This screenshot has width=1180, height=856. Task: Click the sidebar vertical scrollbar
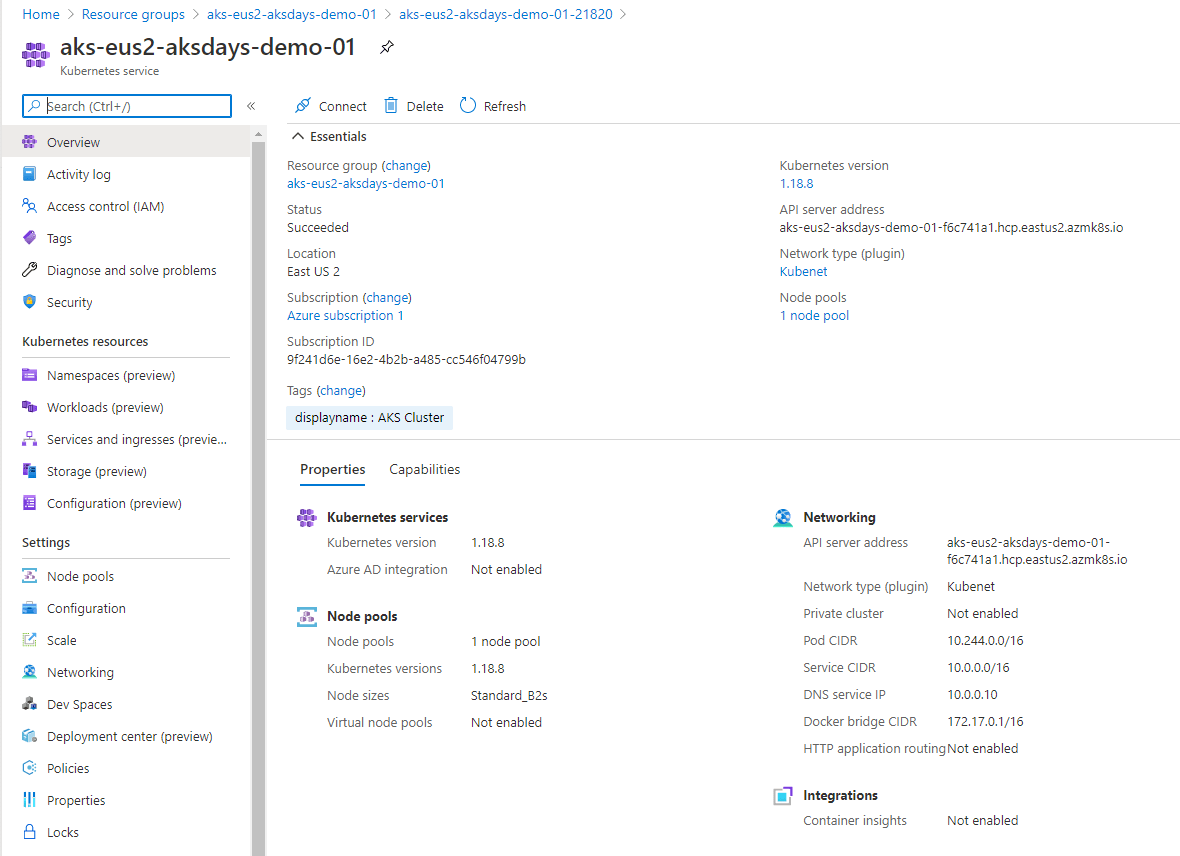(258, 498)
